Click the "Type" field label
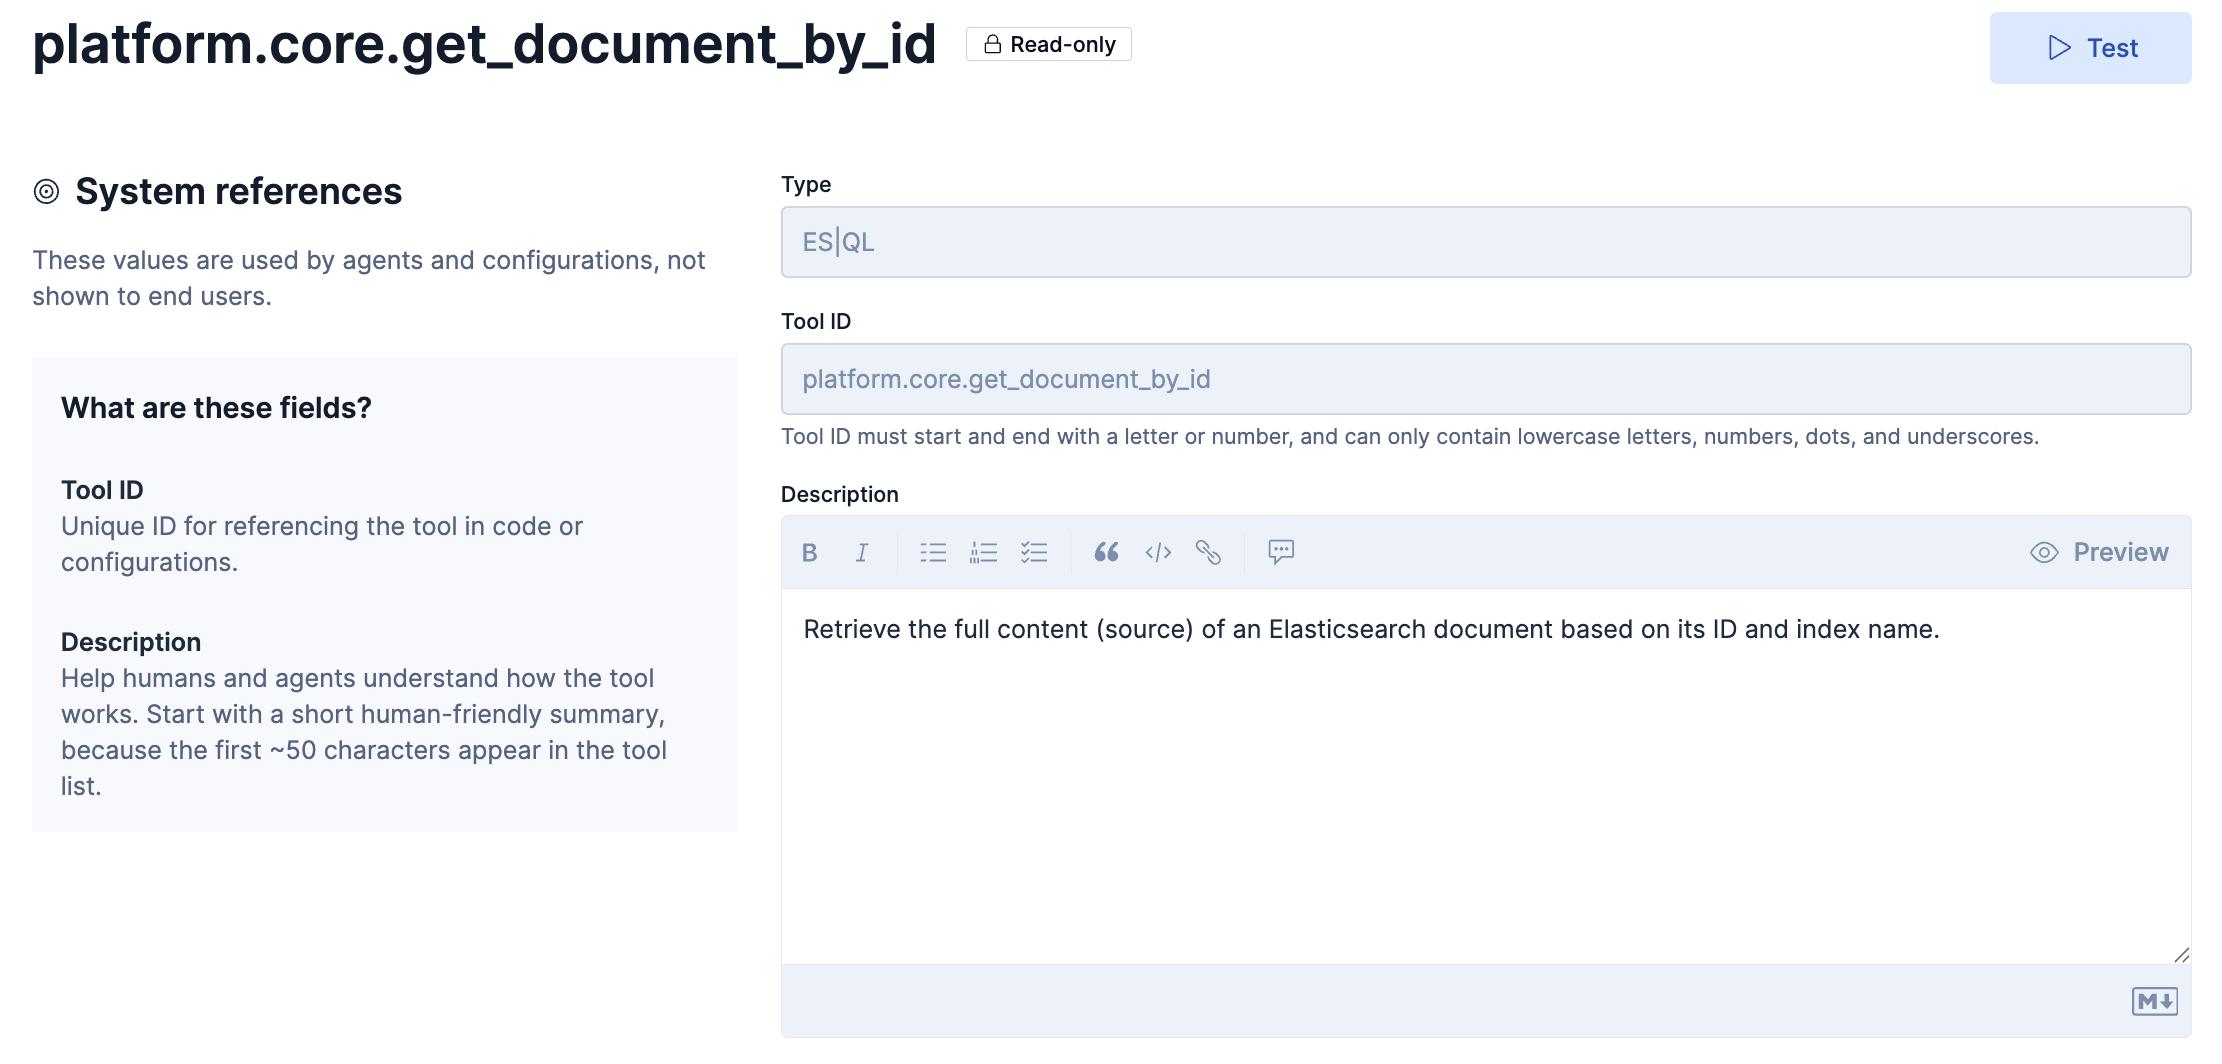The height and width of the screenshot is (1064, 2222). (806, 184)
